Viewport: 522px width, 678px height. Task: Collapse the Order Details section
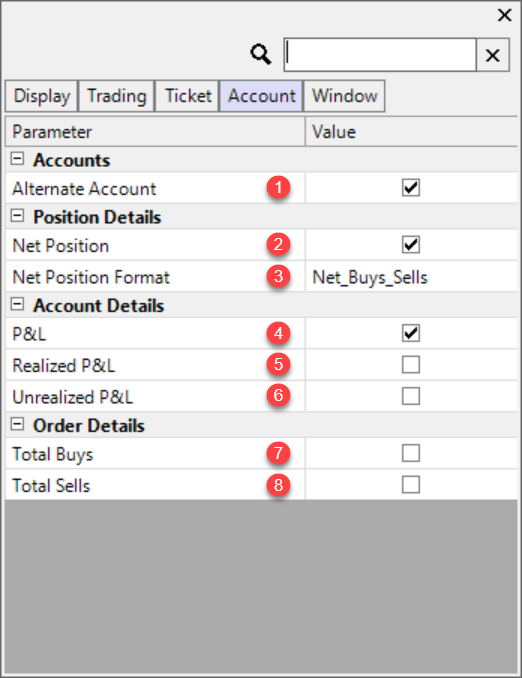click(17, 424)
